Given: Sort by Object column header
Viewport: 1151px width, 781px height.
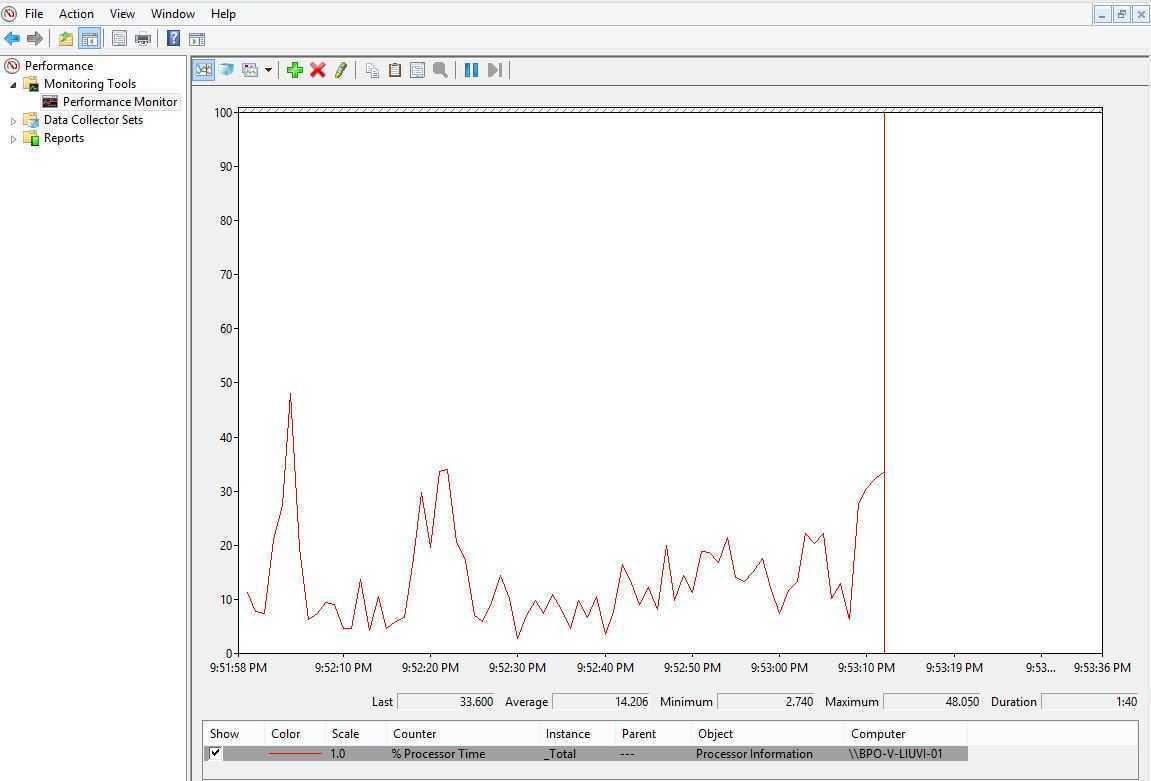Looking at the screenshot, I should [769, 733].
